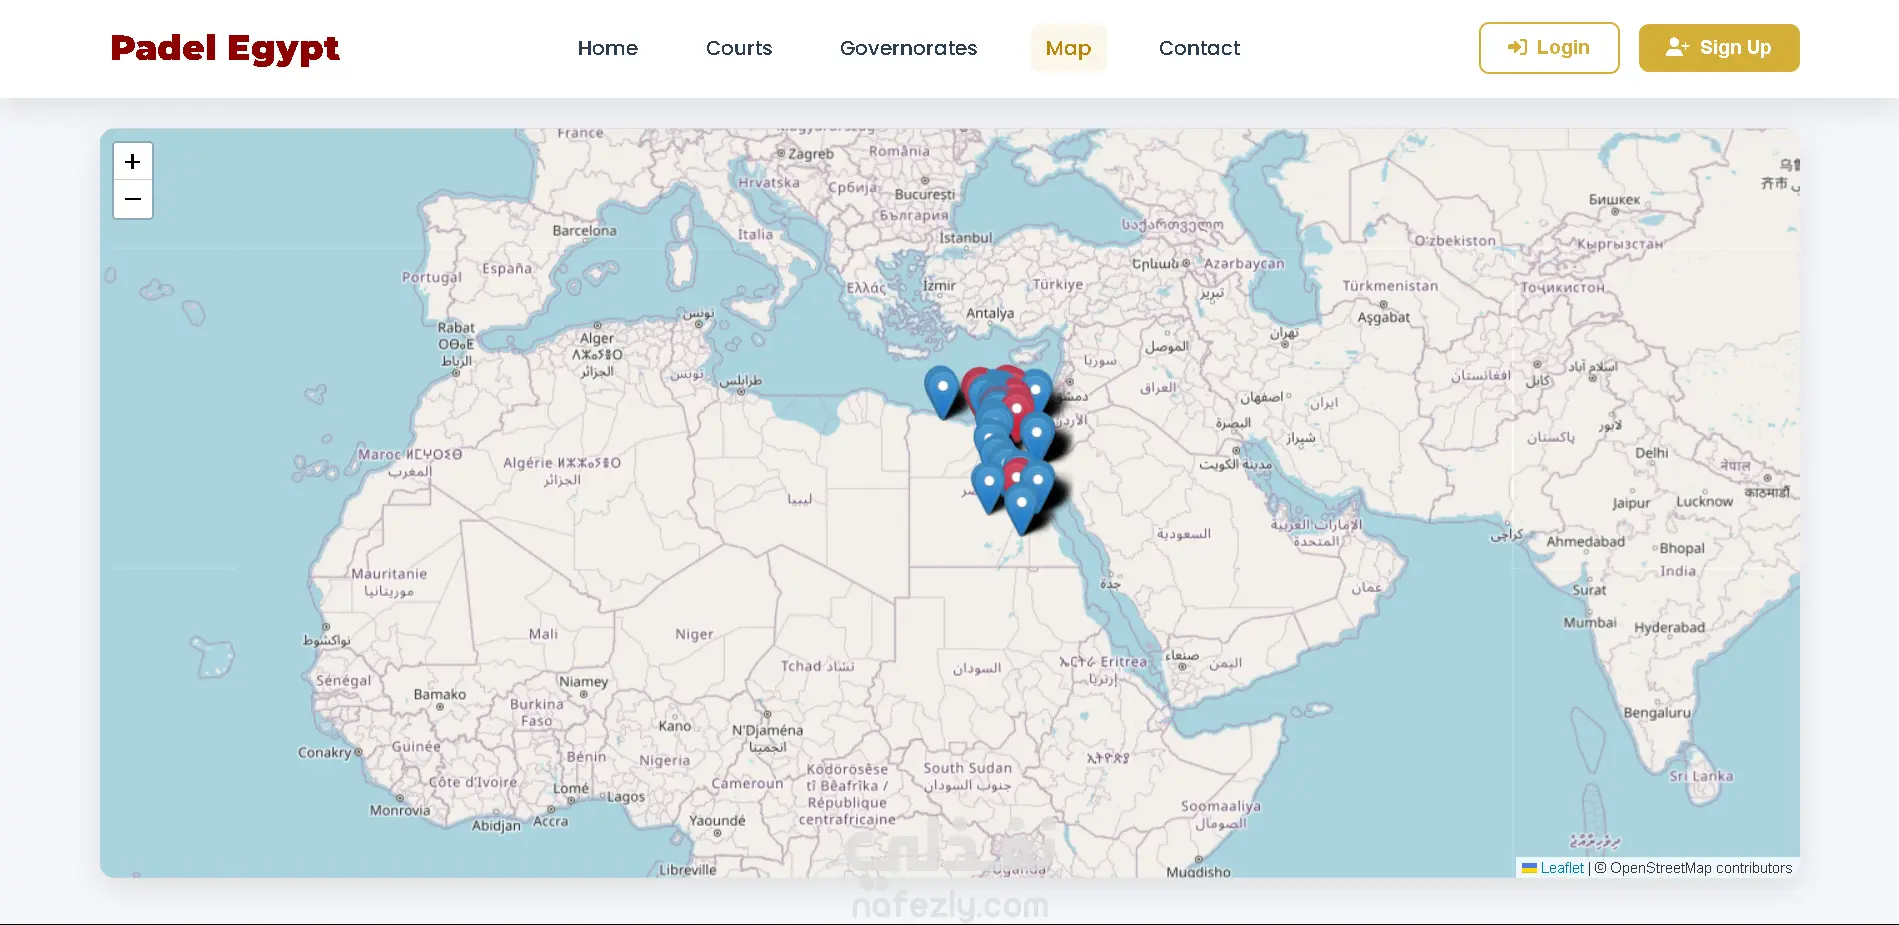
Task: Zoom out on the map
Action: [x=133, y=200]
